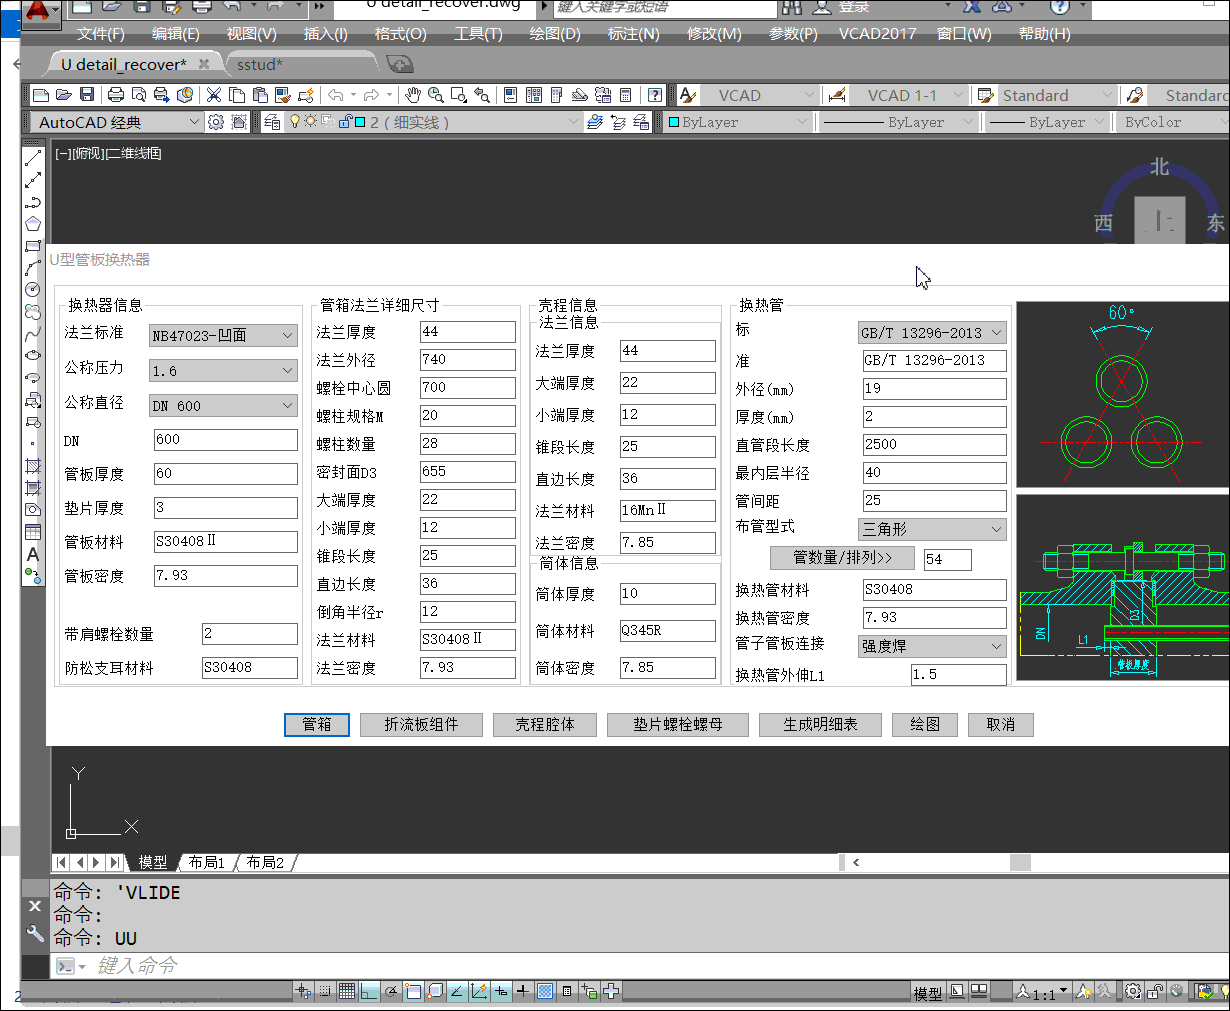Click the 生成明细表 button
Viewport: 1230px width, 1011px height.
(820, 725)
